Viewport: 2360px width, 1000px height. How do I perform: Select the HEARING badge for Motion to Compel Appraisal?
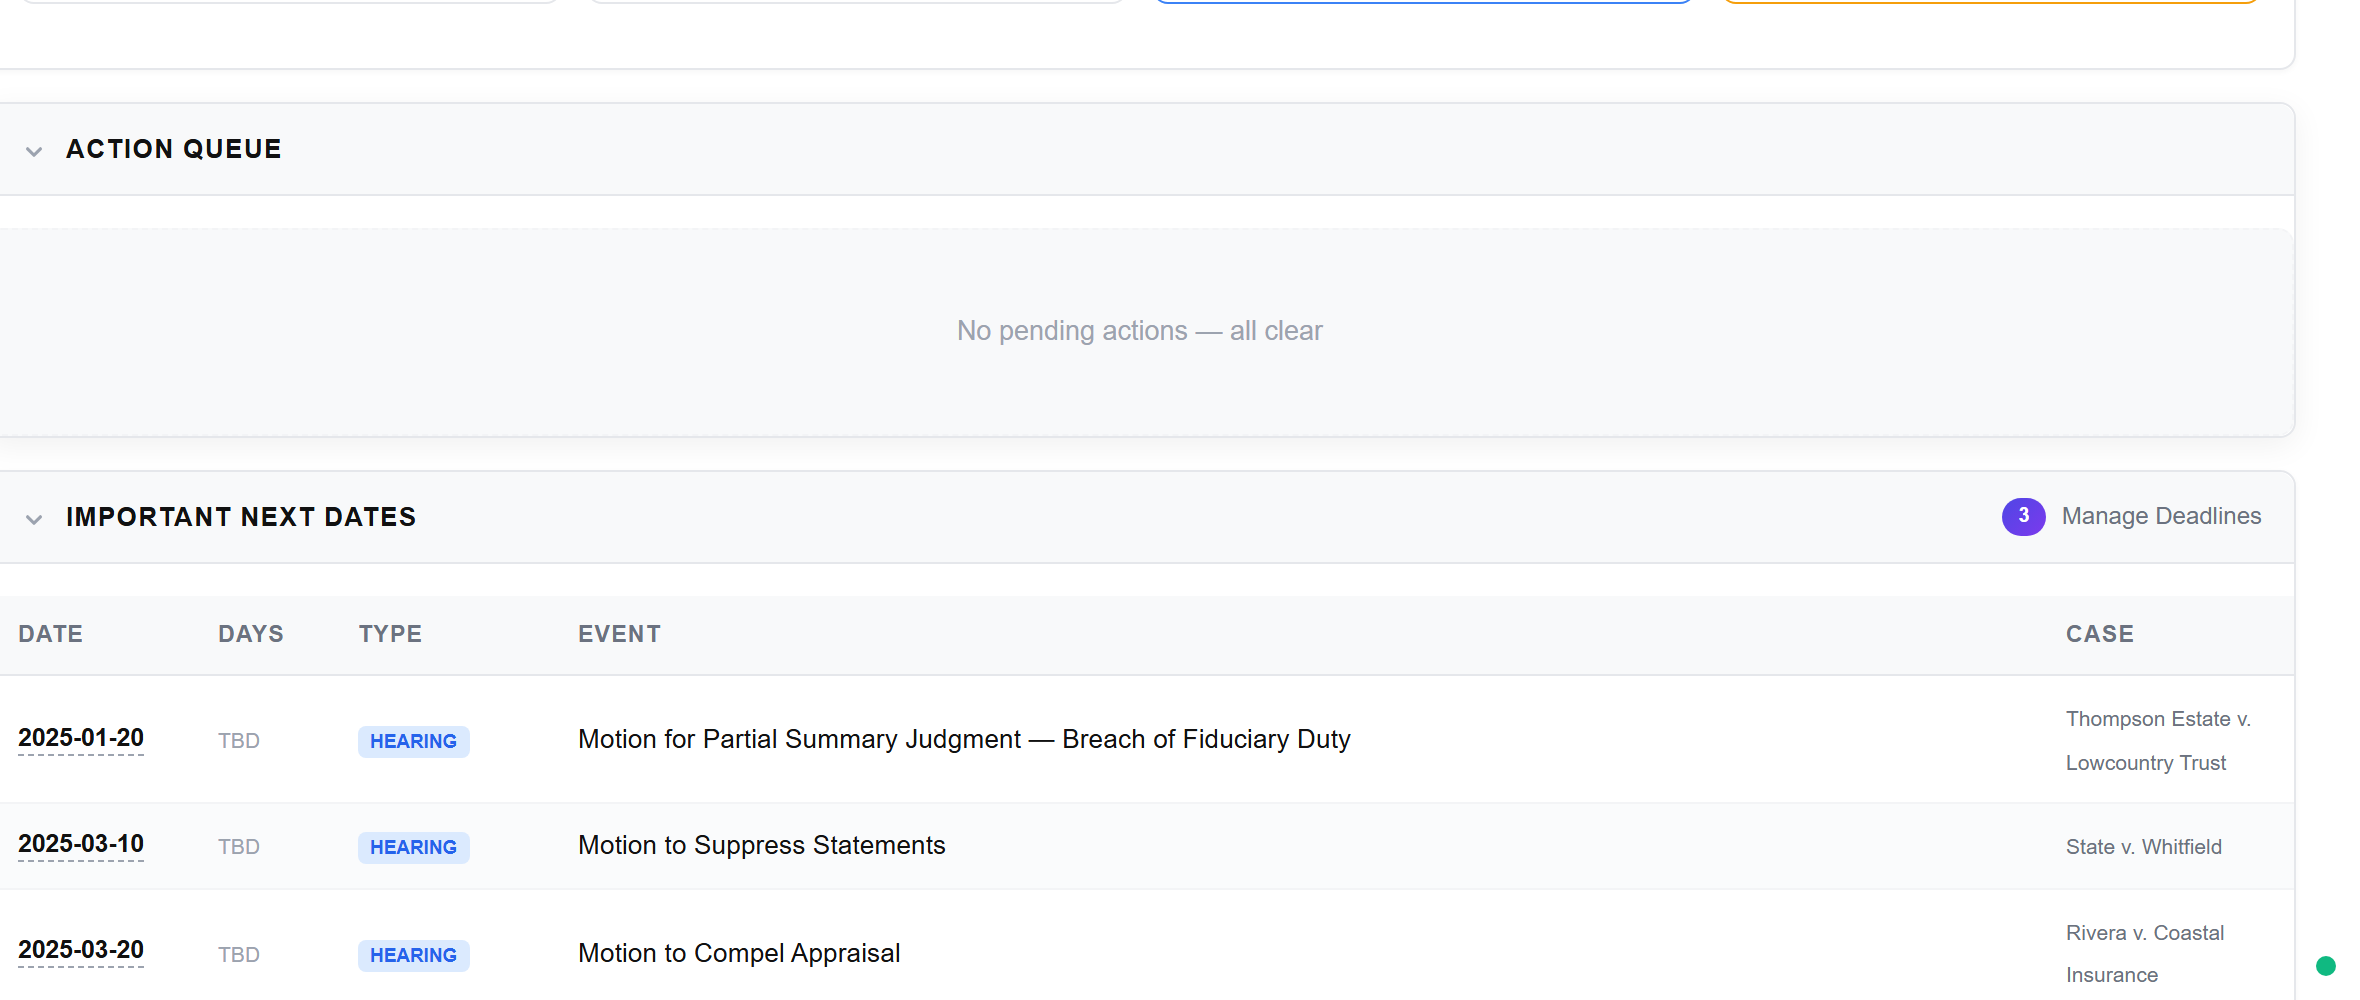click(x=413, y=955)
